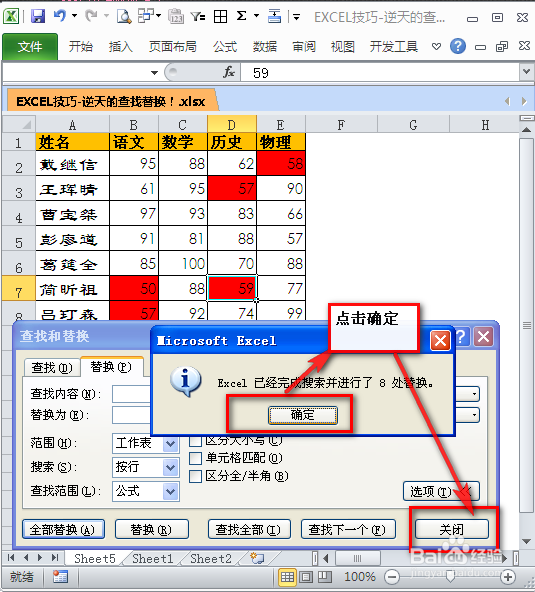535x592 pixels.
Task: Click the insert function fx icon
Action: (x=229, y=72)
